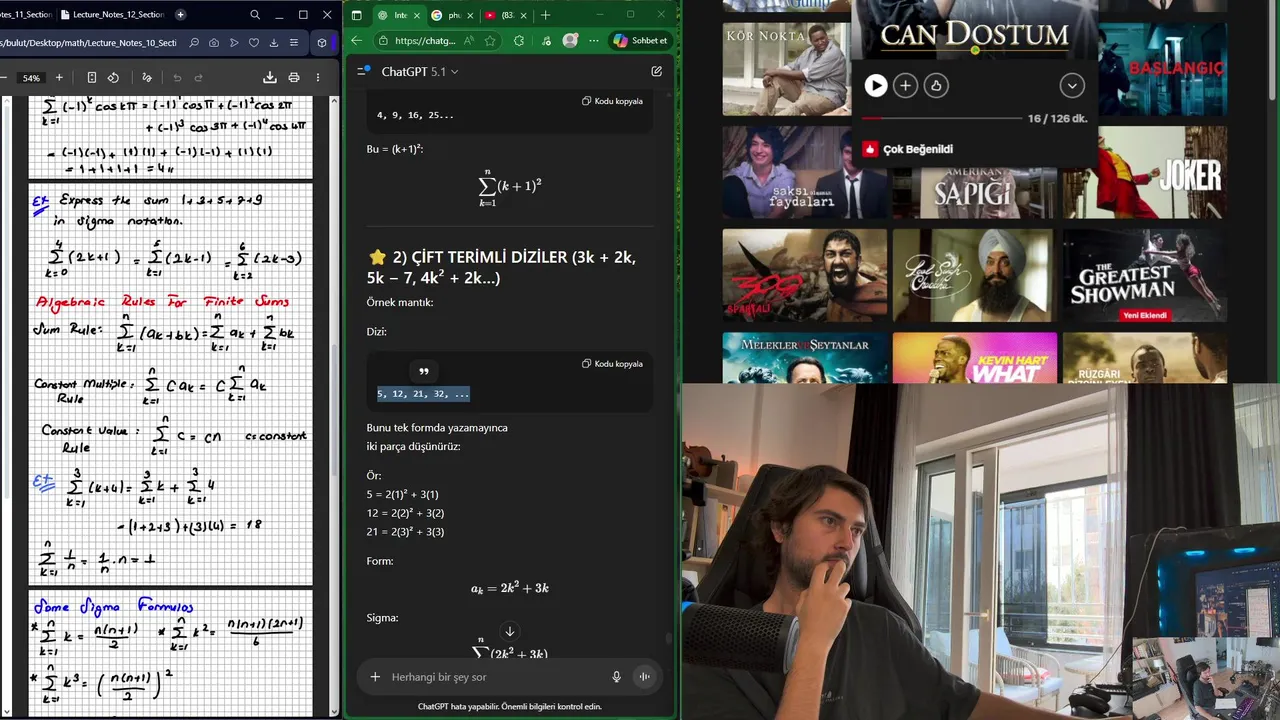The image size is (1280, 720).
Task: Close the ChatGPT 'Inte' tab
Action: [x=417, y=15]
